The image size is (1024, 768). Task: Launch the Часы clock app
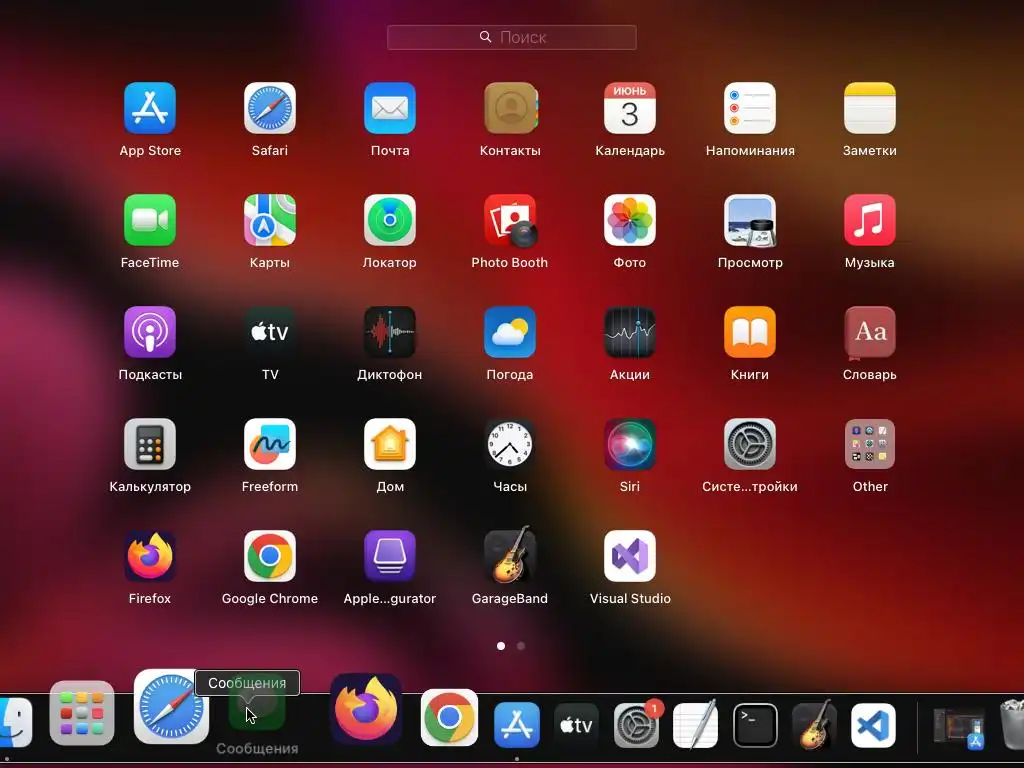point(510,444)
